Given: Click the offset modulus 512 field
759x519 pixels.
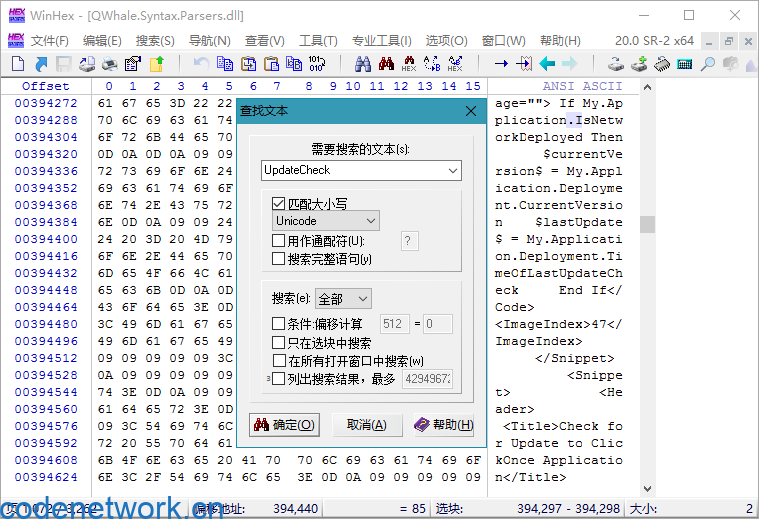Looking at the screenshot, I should pos(394,323).
